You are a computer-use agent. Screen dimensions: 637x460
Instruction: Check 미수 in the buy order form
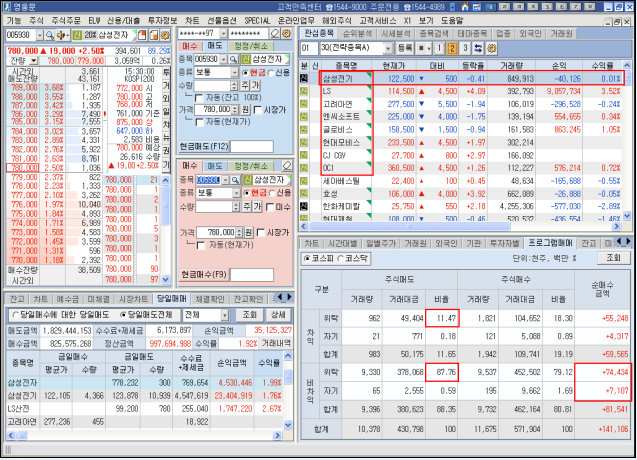click(x=270, y=207)
